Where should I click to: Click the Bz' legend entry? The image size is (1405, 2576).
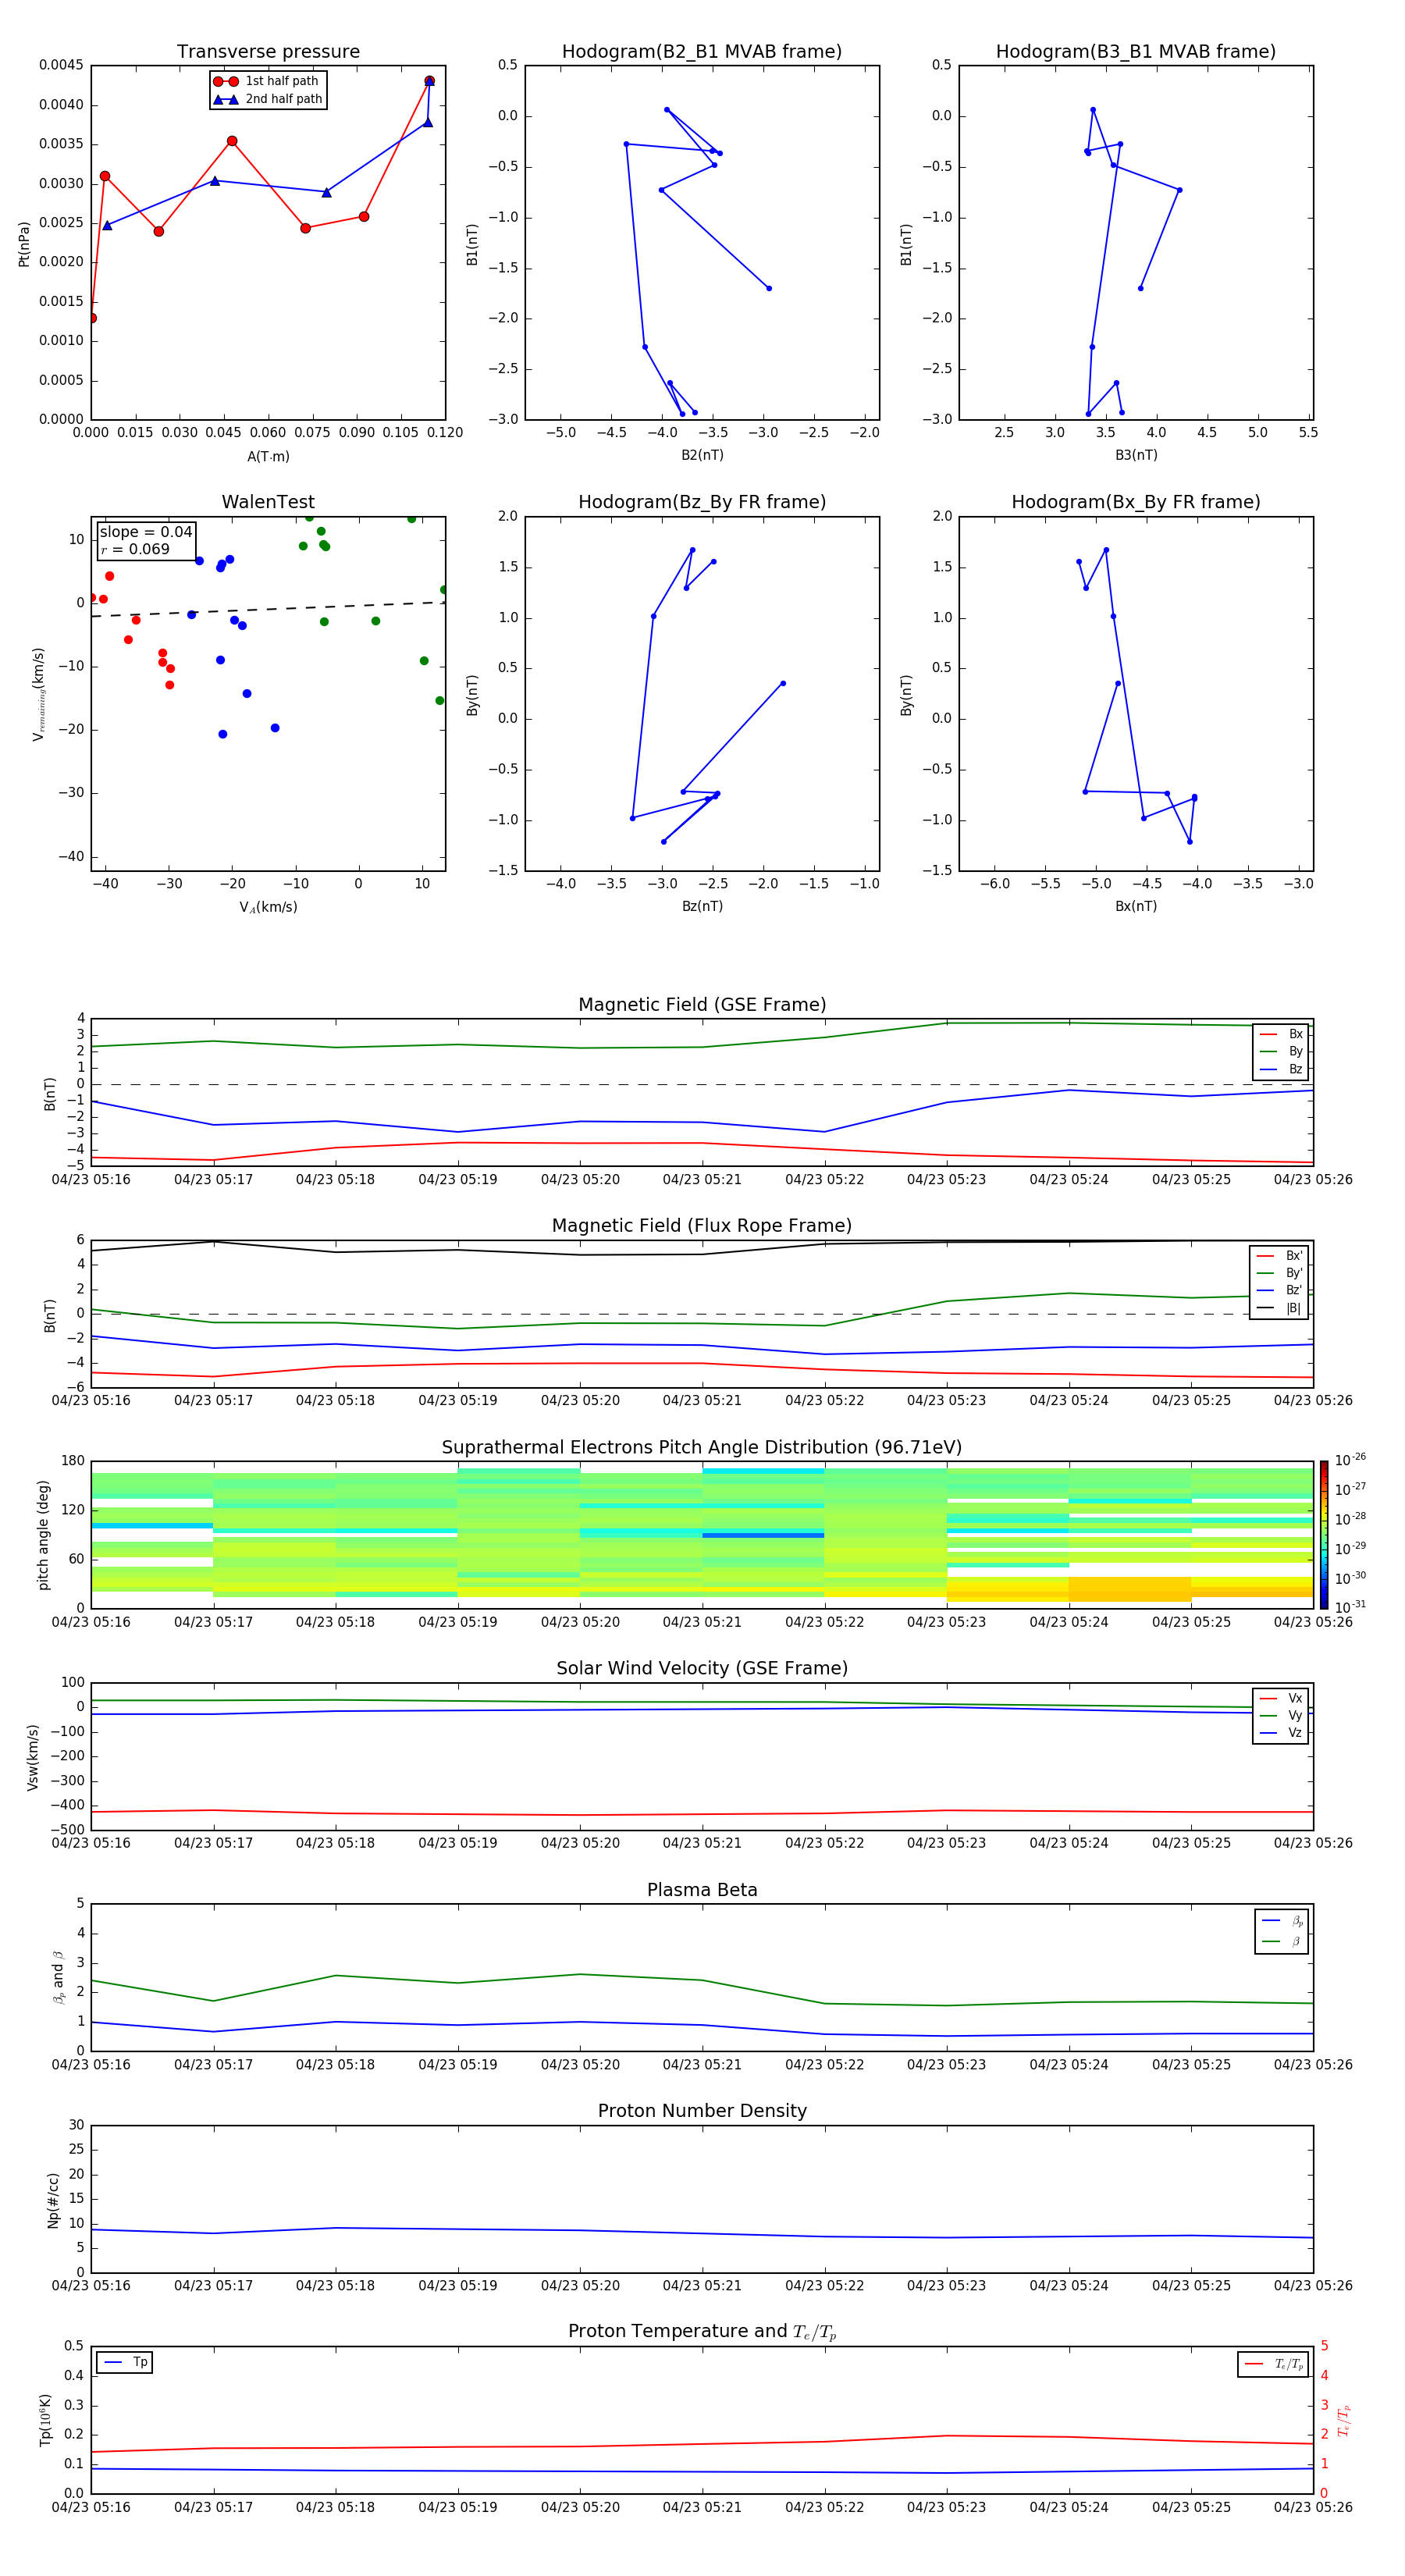click(1279, 1290)
